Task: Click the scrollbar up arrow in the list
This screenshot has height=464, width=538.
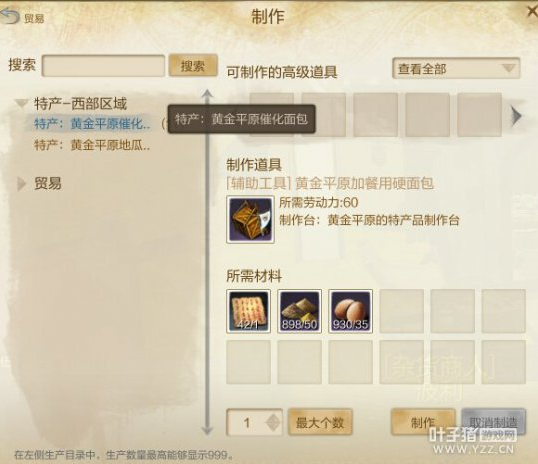Action: pos(207,94)
